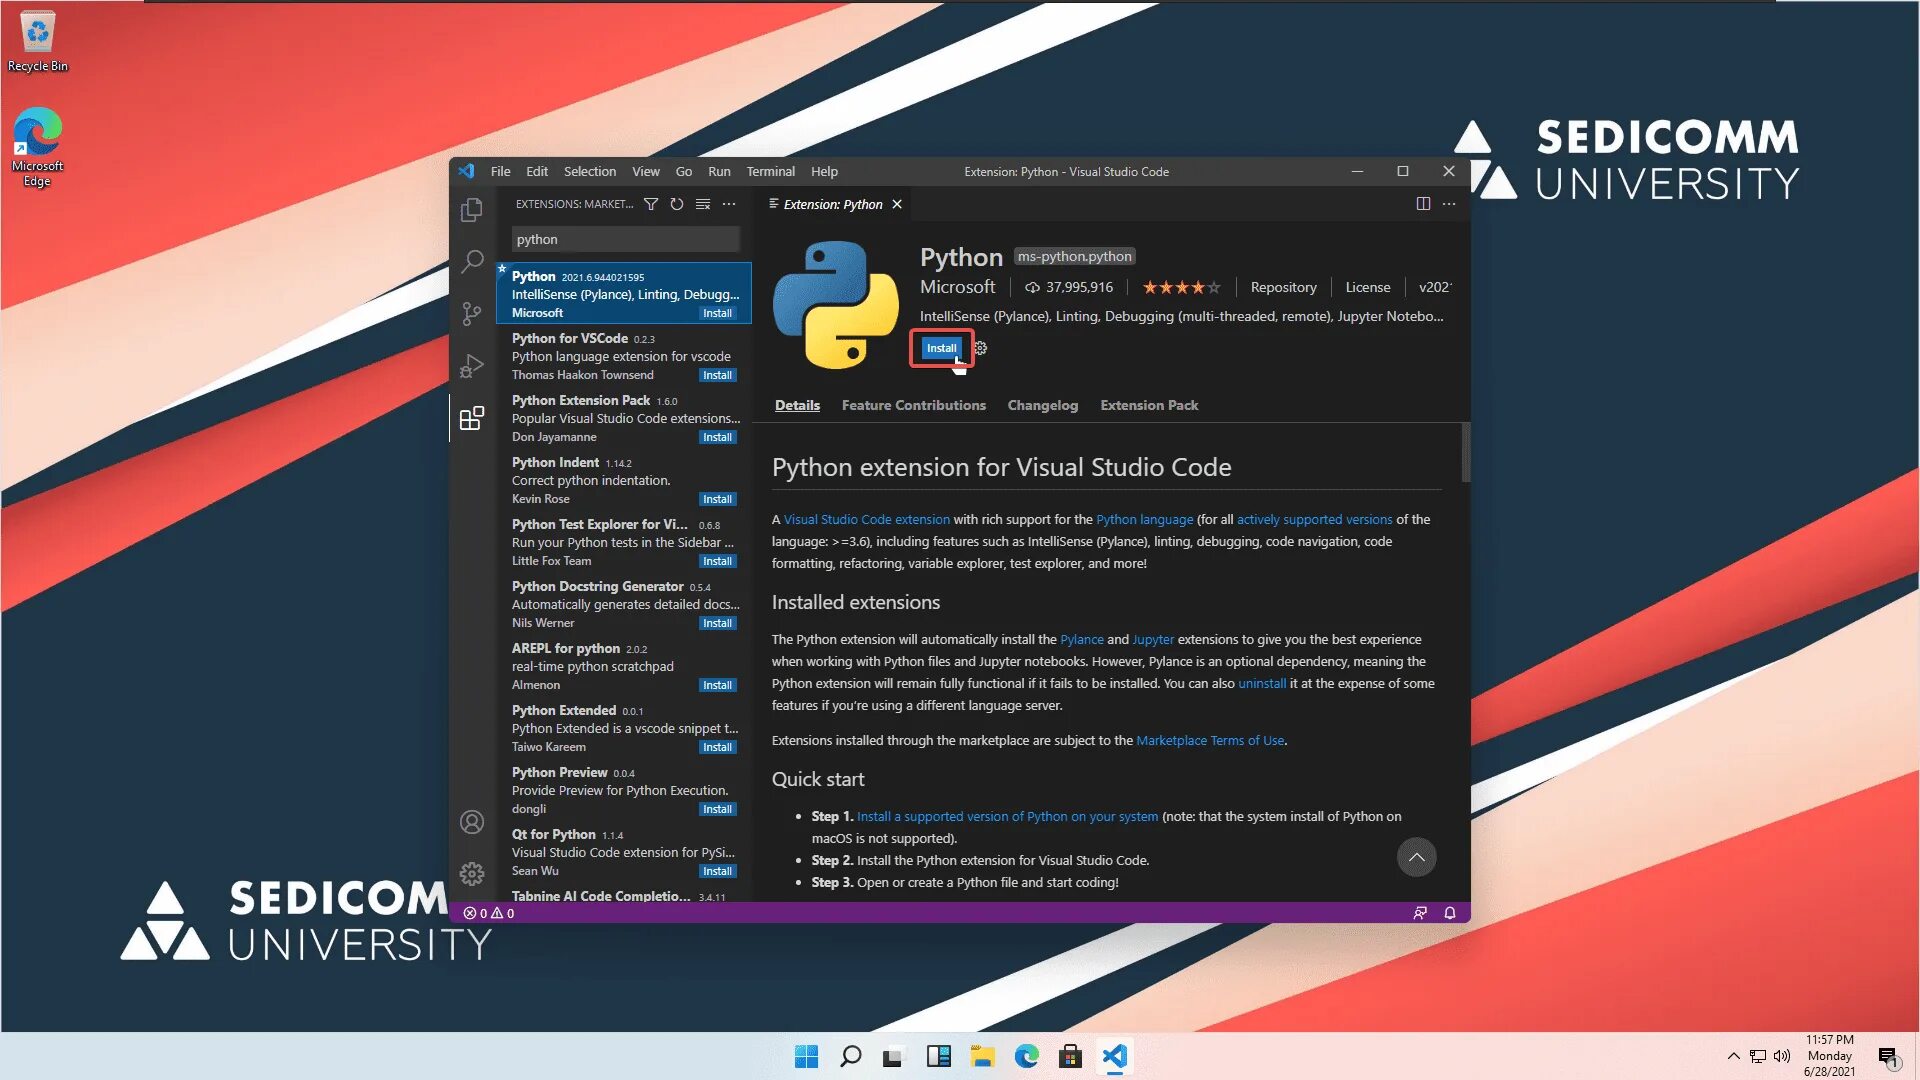Viewport: 1920px width, 1080px height.
Task: Switch to the Extension Pack tab
Action: [1149, 405]
